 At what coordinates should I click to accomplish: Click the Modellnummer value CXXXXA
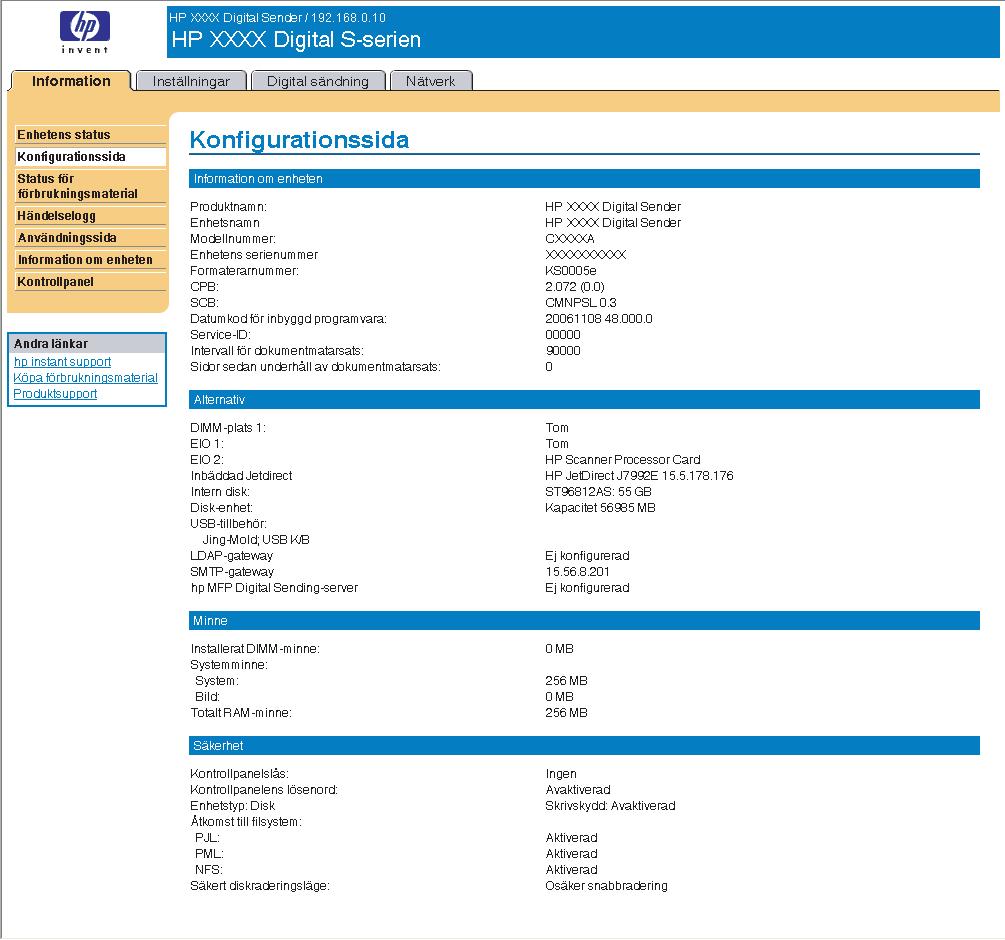570,238
